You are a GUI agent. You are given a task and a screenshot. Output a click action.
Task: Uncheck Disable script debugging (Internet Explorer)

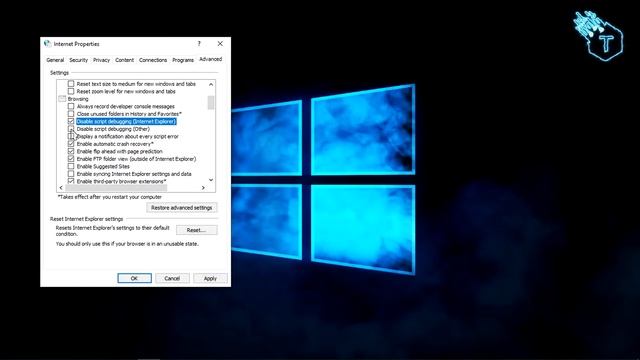click(x=71, y=121)
